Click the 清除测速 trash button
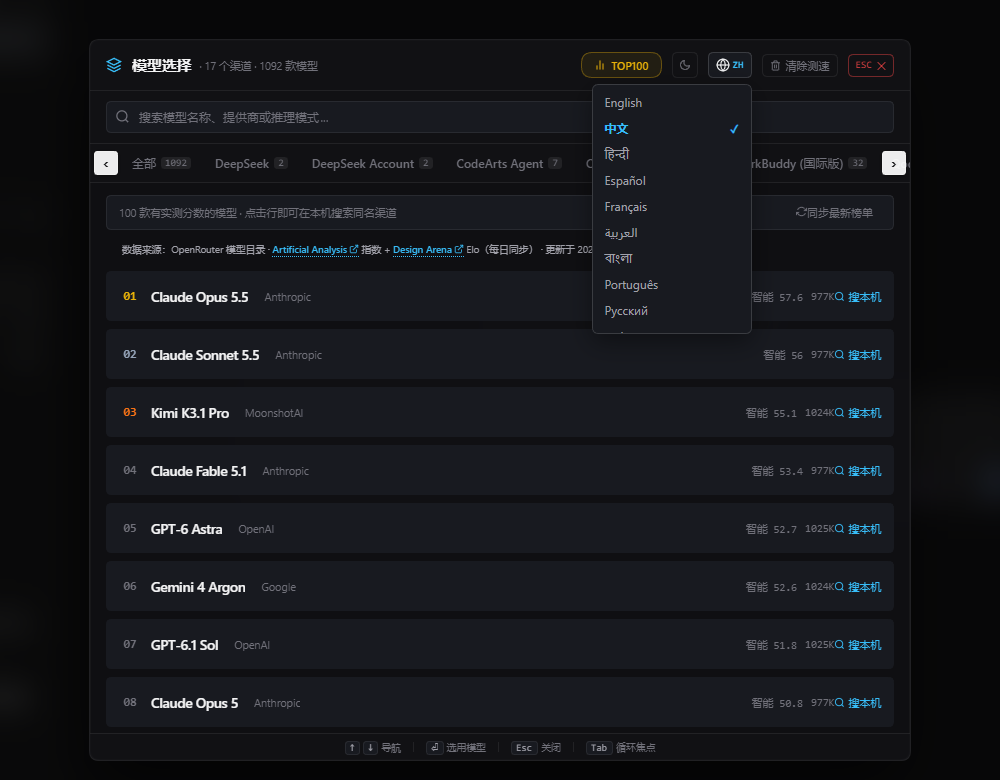 800,66
